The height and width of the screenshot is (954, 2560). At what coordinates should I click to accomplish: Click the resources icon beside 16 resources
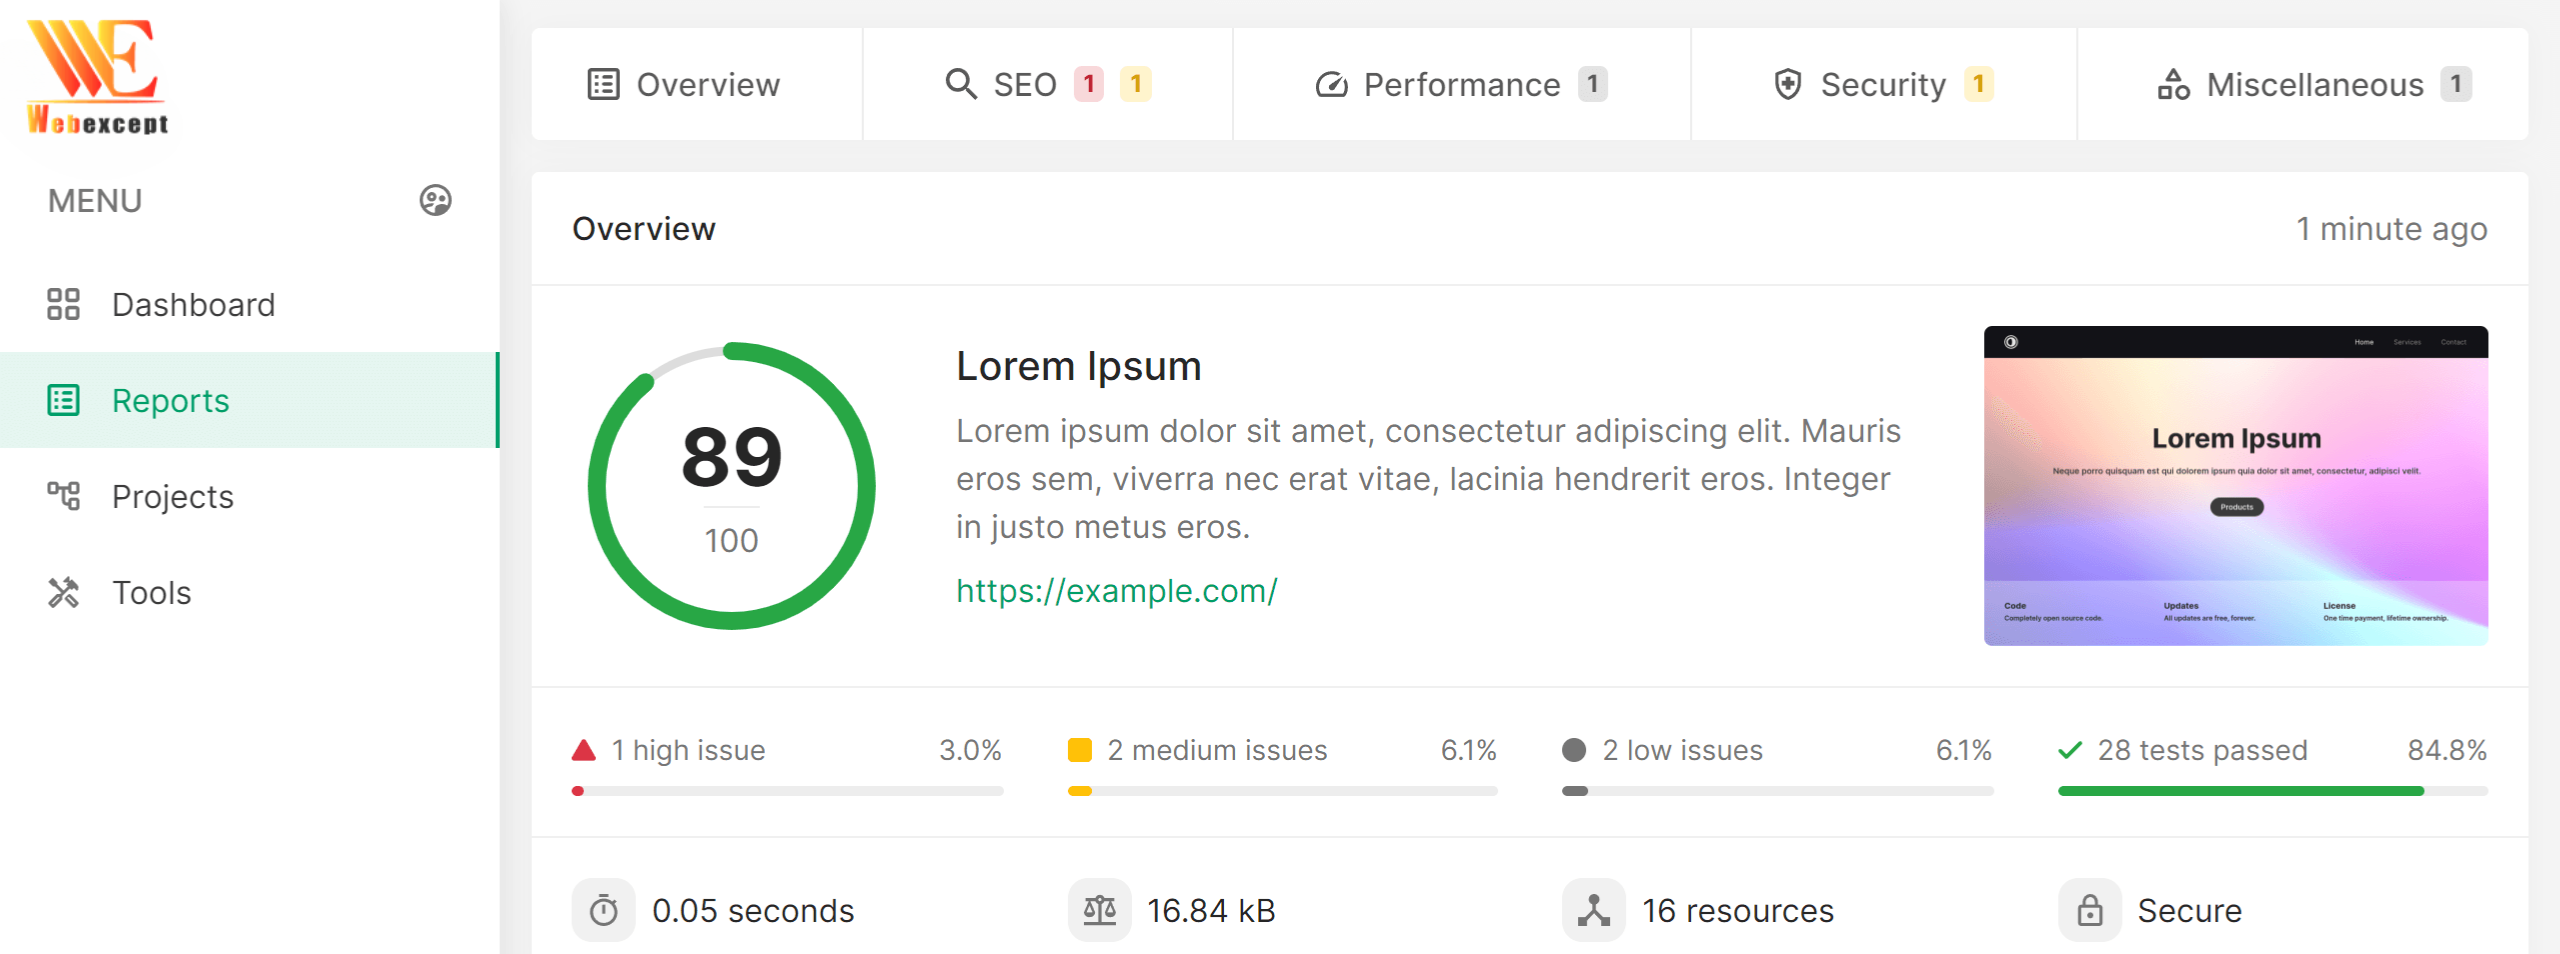click(1594, 910)
